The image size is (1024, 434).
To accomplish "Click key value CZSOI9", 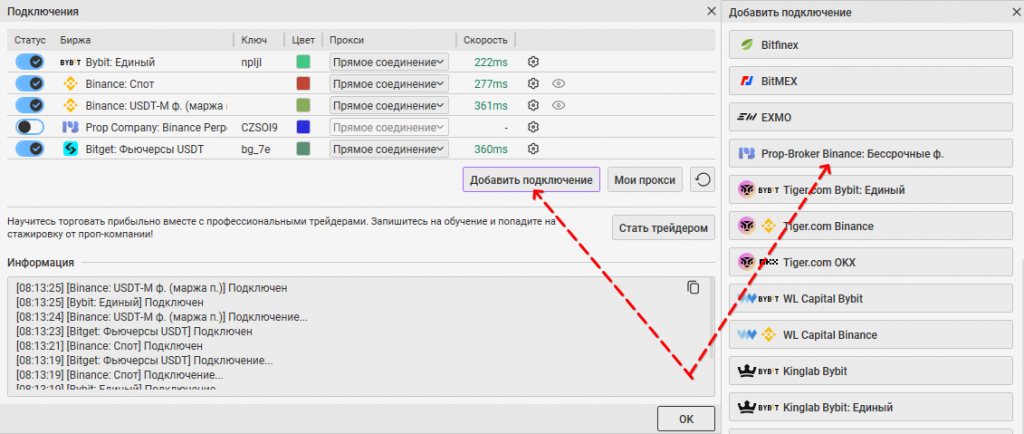I will [x=259, y=127].
